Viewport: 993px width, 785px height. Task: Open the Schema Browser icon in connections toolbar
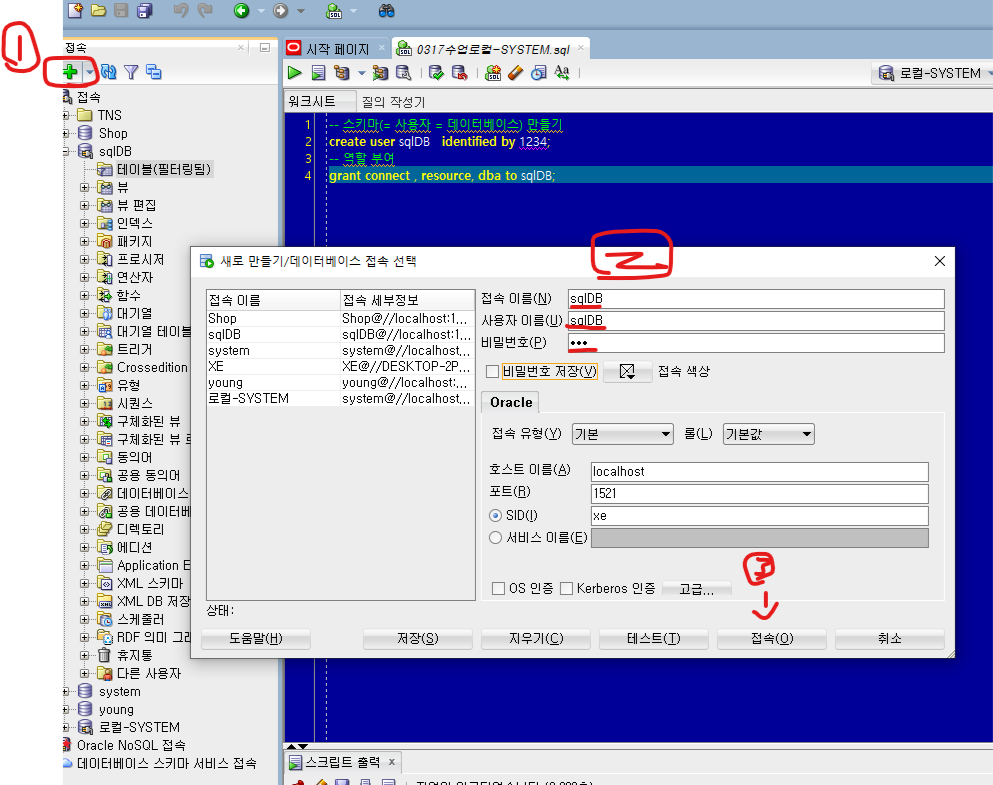(154, 72)
